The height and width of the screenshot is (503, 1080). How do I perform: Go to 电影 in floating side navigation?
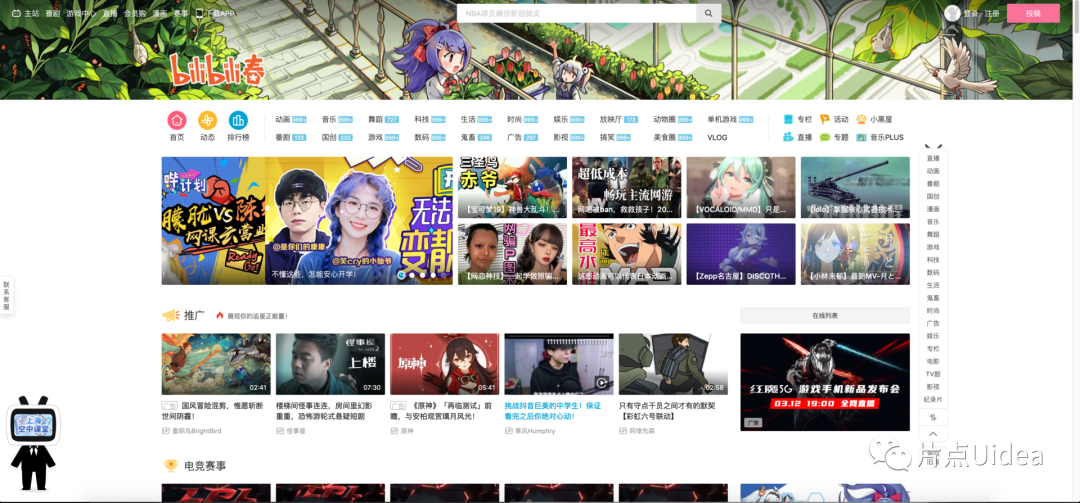(x=933, y=361)
